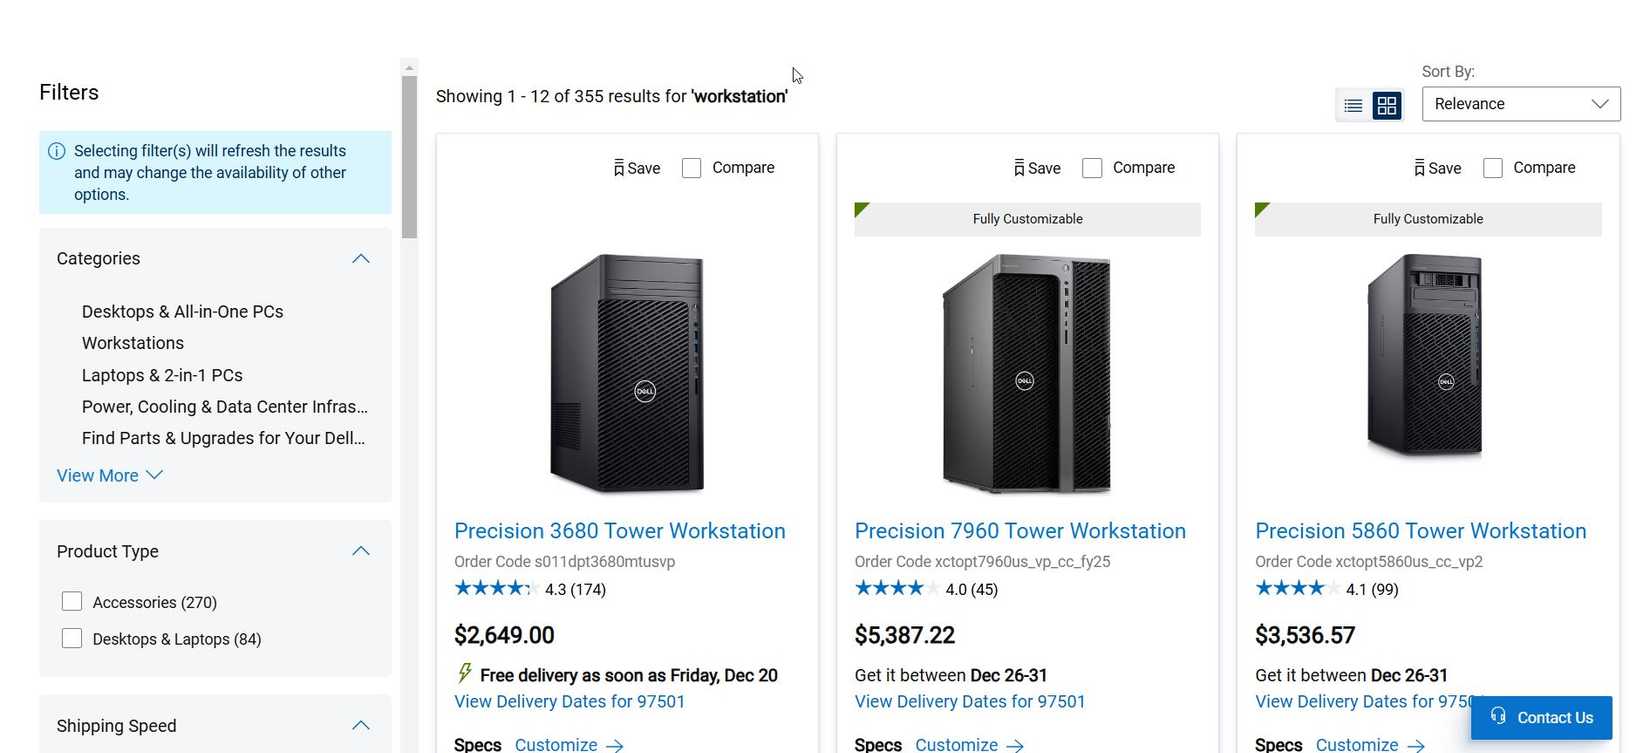Click the info icon in the filters notice
Image resolution: width=1650 pixels, height=753 pixels.
point(55,151)
